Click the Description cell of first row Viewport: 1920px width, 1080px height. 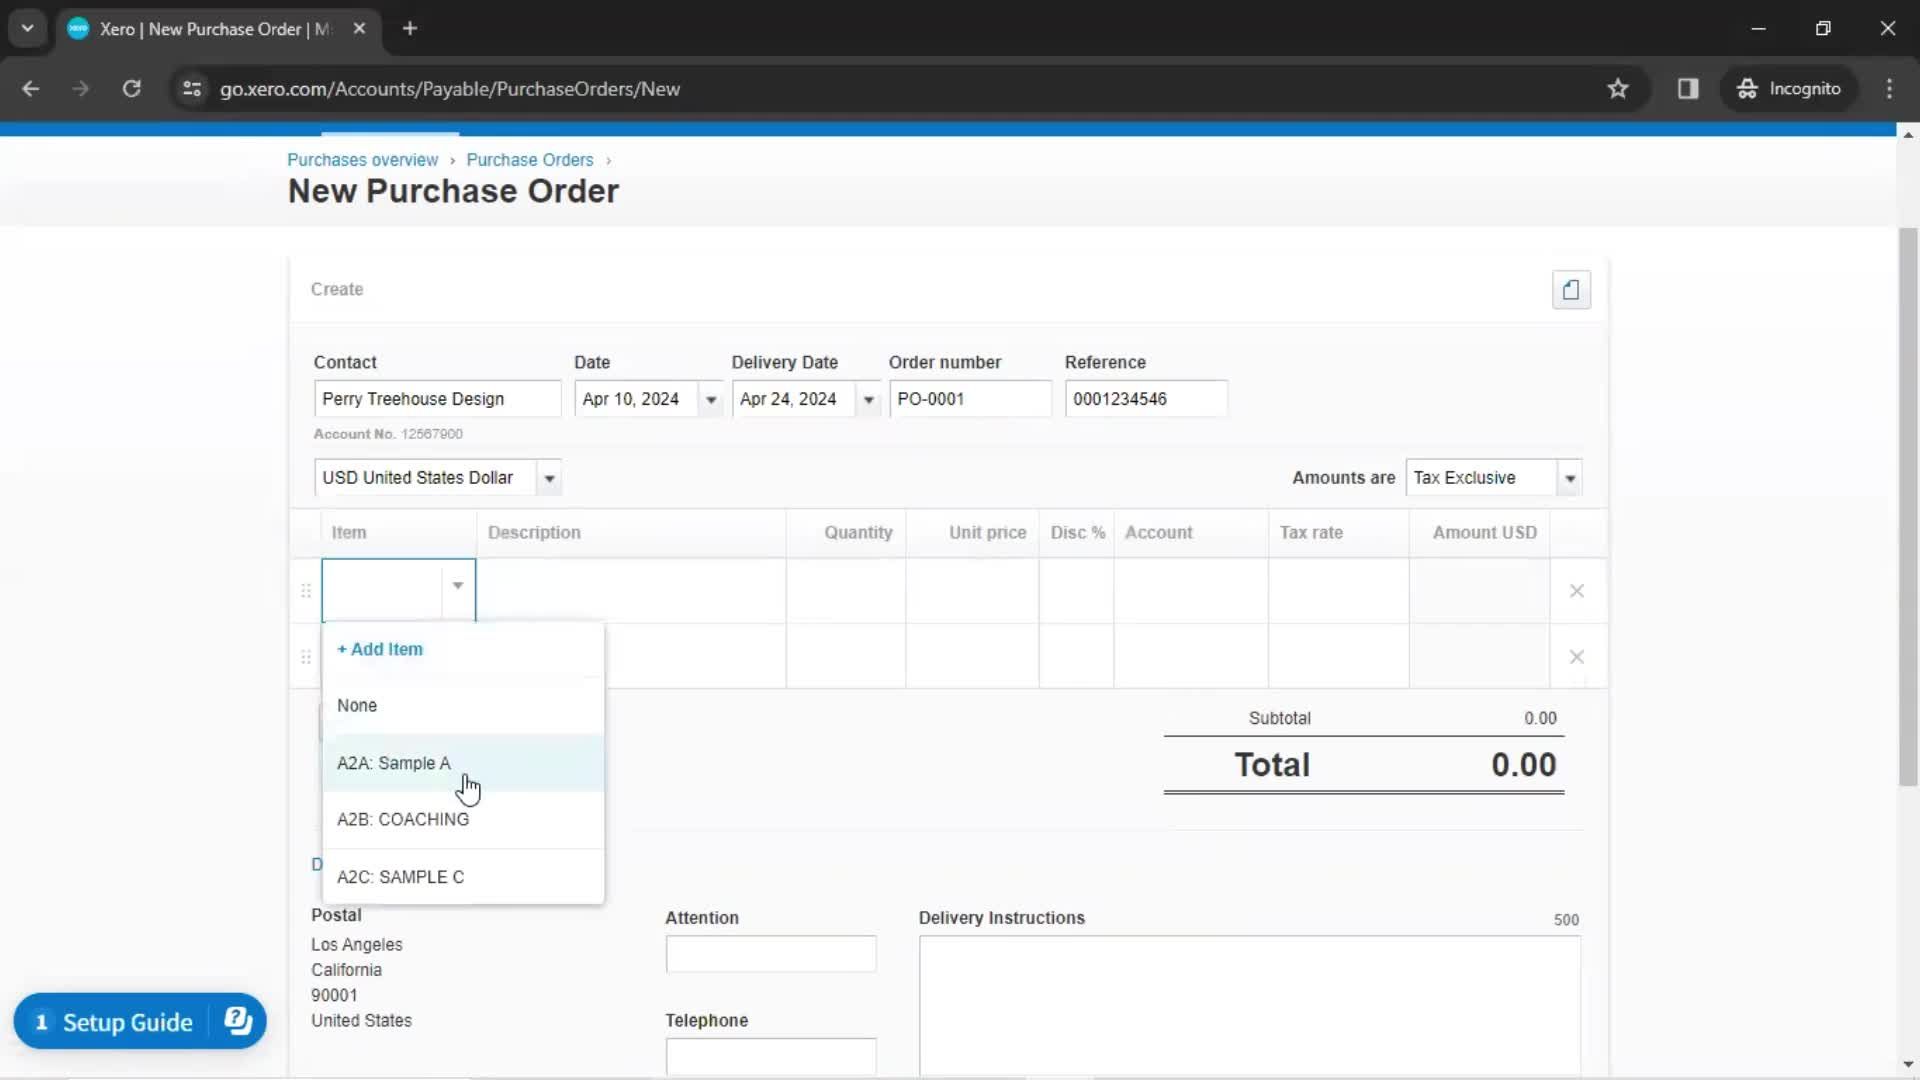coord(631,591)
